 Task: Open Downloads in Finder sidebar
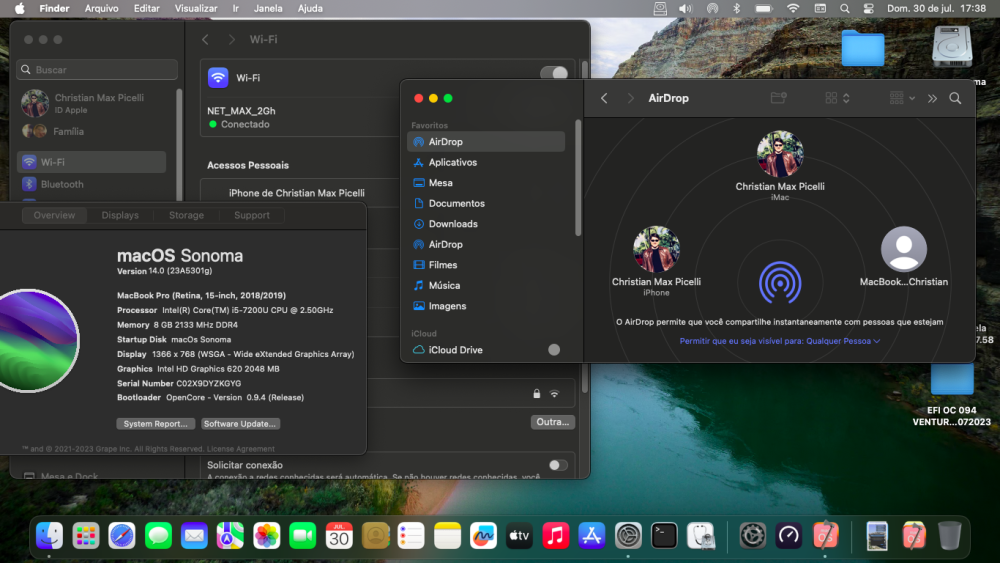486,224
